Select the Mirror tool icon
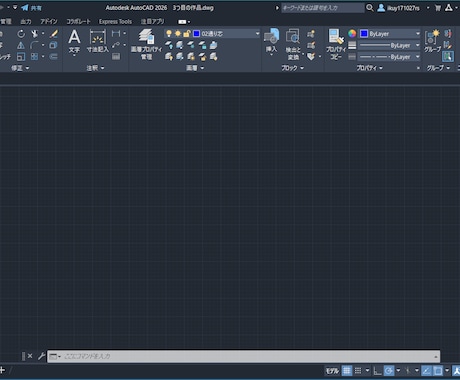This screenshot has width=460, height=380. coord(21,45)
